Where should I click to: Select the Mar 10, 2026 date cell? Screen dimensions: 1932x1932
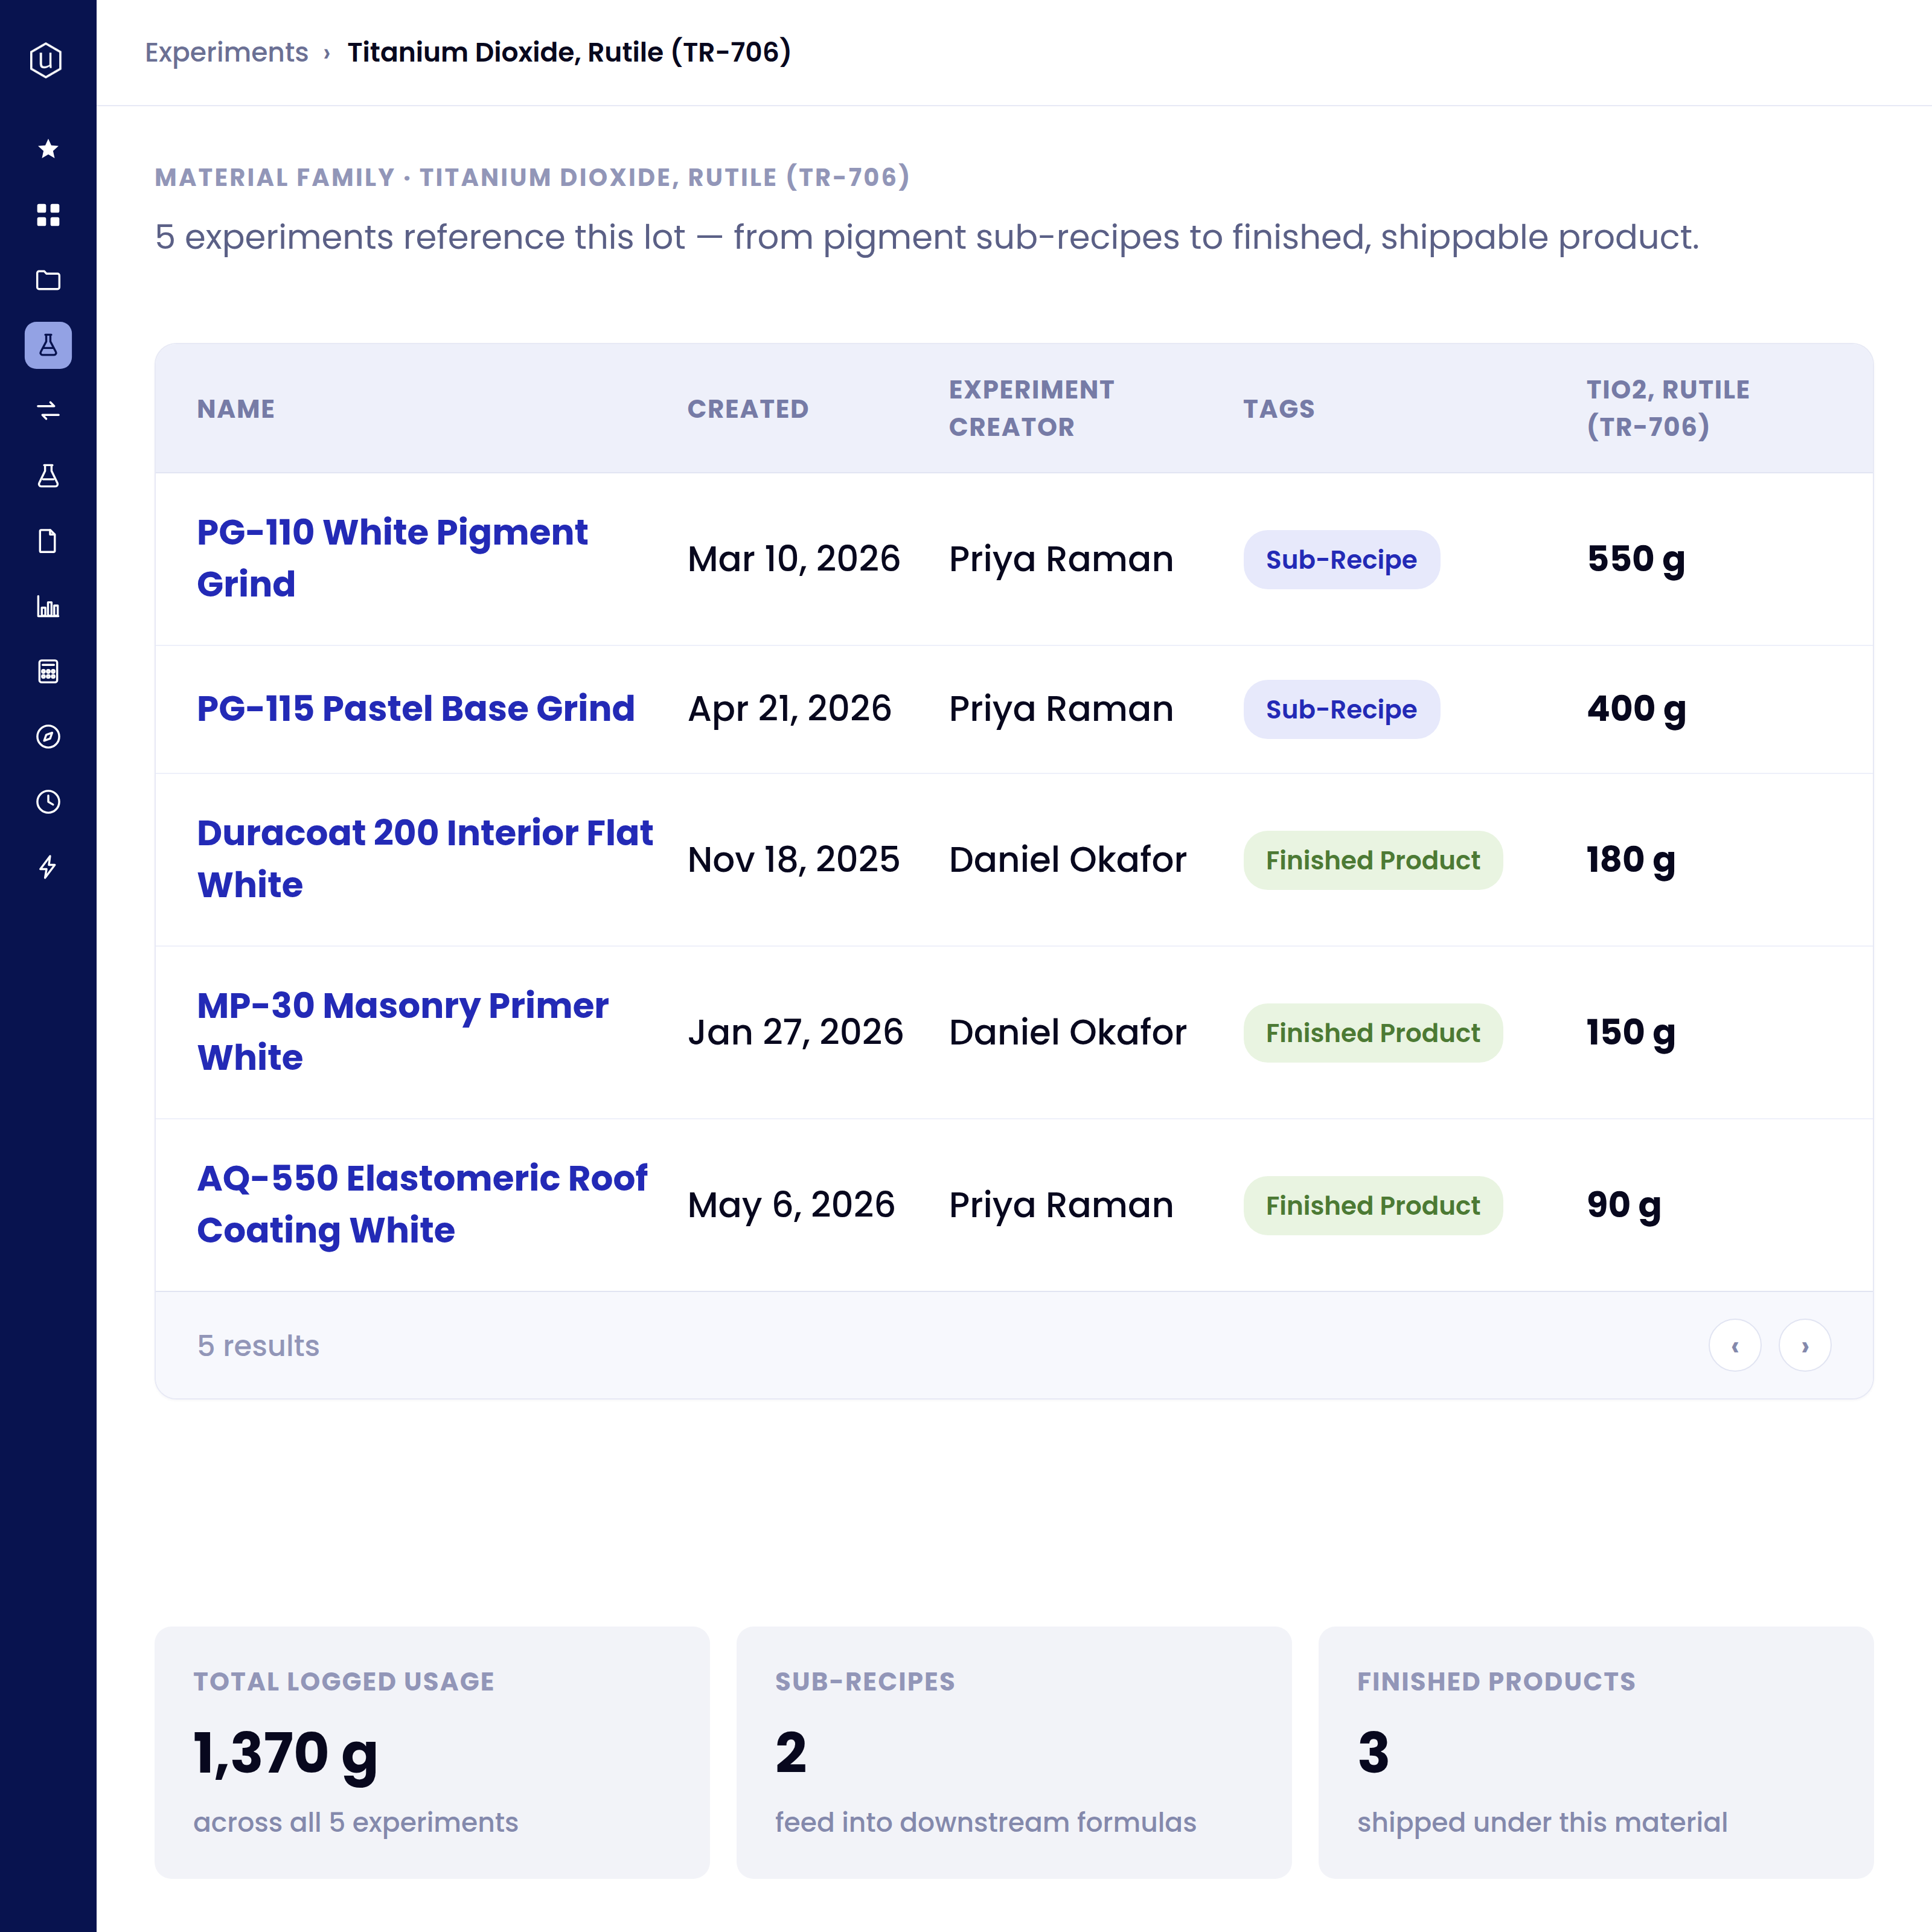point(794,559)
